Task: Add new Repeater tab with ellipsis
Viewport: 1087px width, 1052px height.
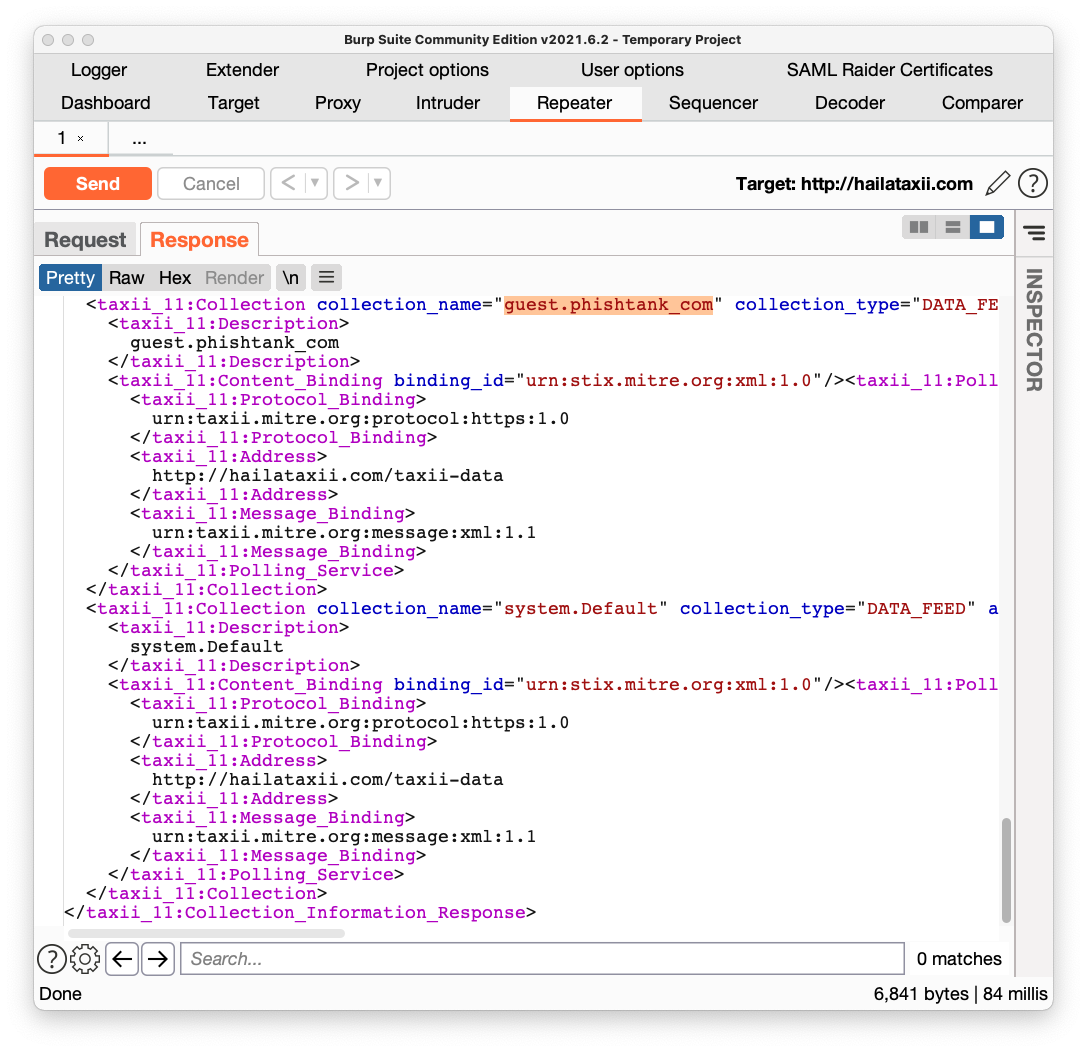Action: tap(139, 139)
